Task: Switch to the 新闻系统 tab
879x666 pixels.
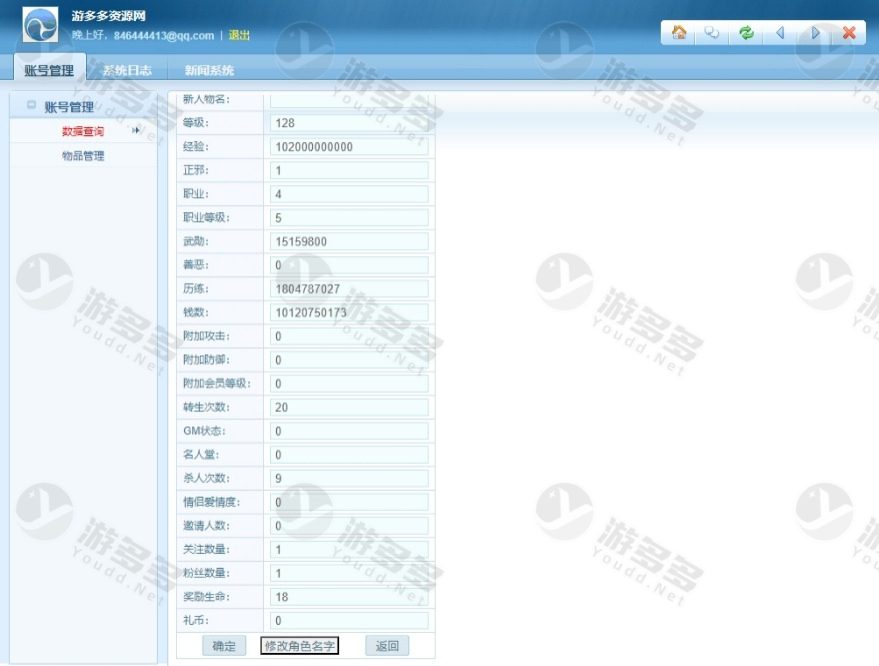Action: 209,70
